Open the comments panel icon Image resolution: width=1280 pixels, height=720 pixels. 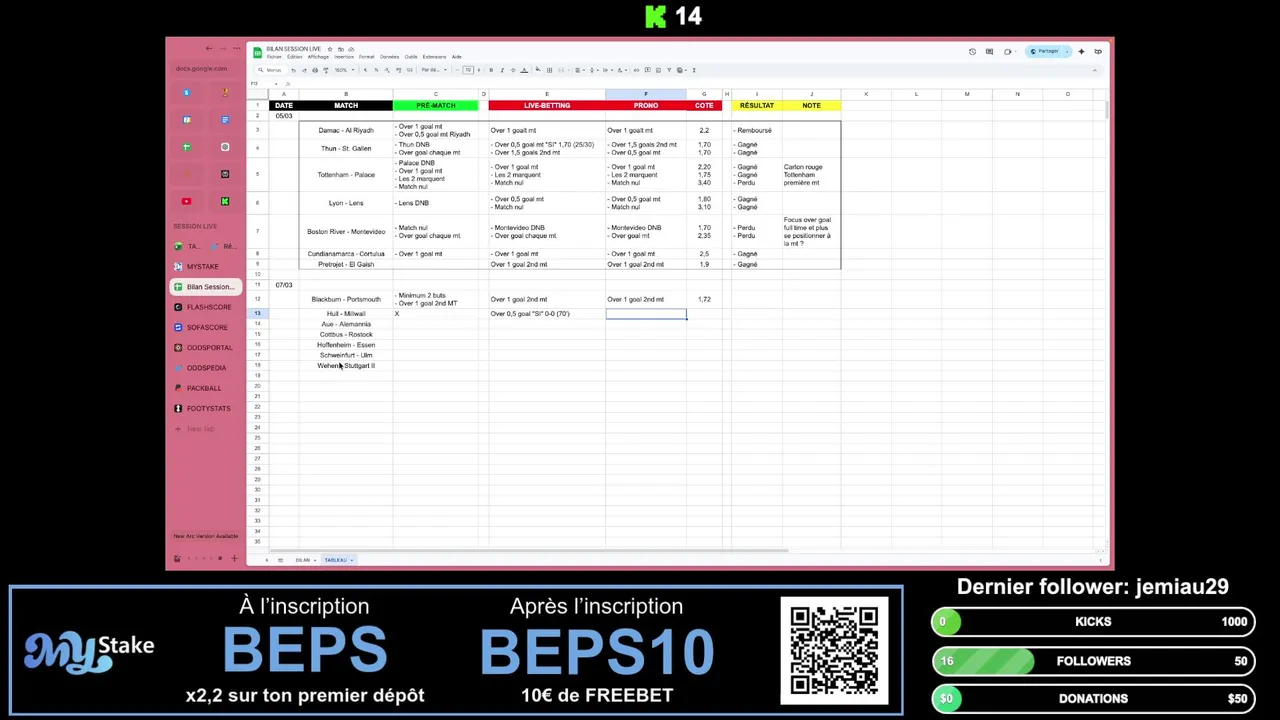coord(989,52)
